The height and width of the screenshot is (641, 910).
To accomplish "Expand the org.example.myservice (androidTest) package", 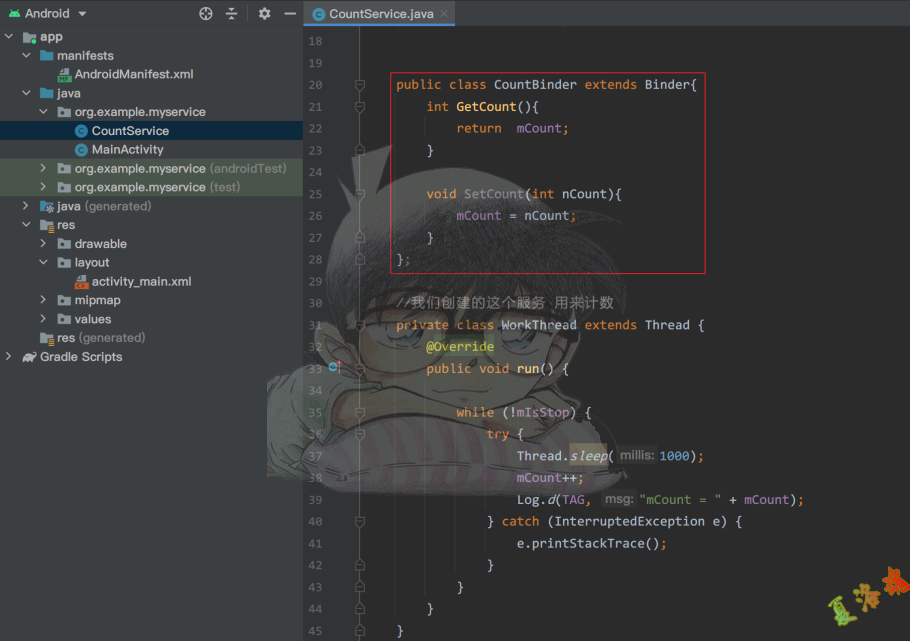I will pyautogui.click(x=43, y=169).
